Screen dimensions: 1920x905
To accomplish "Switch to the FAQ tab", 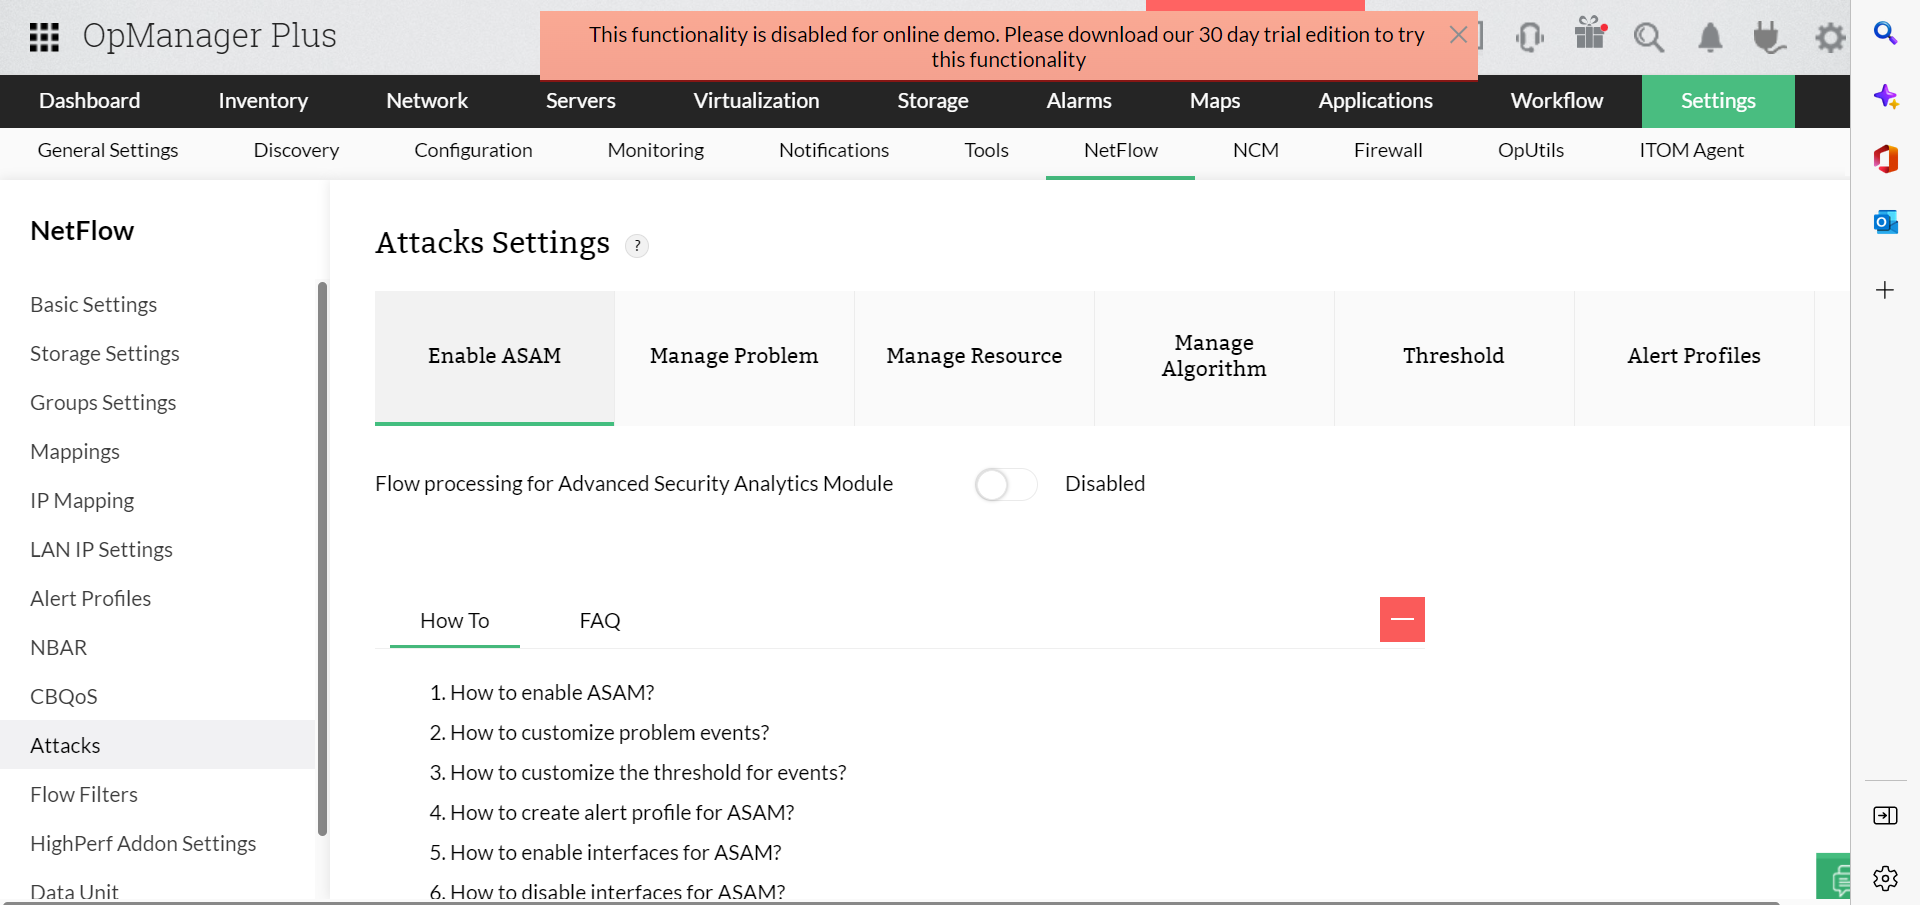I will click(x=600, y=621).
